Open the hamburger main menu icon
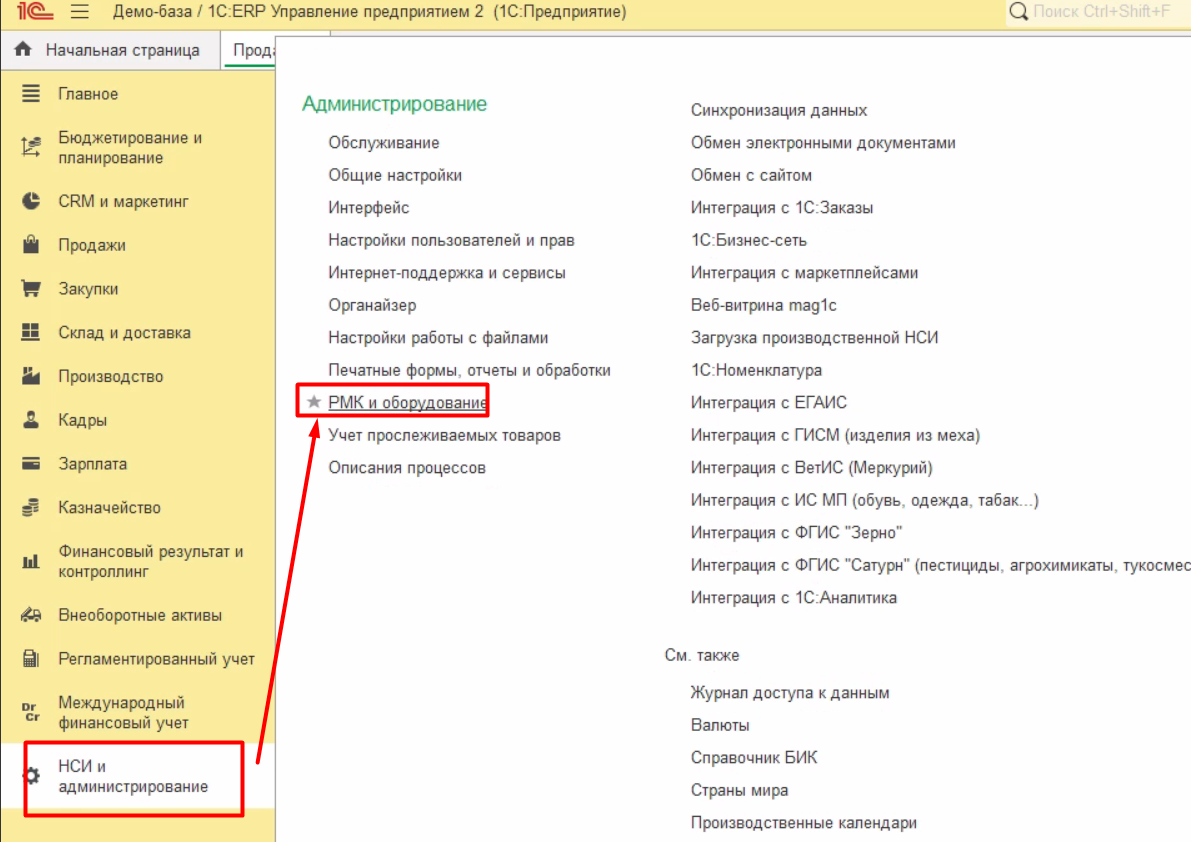The width and height of the screenshot is (1191, 842). click(x=80, y=12)
